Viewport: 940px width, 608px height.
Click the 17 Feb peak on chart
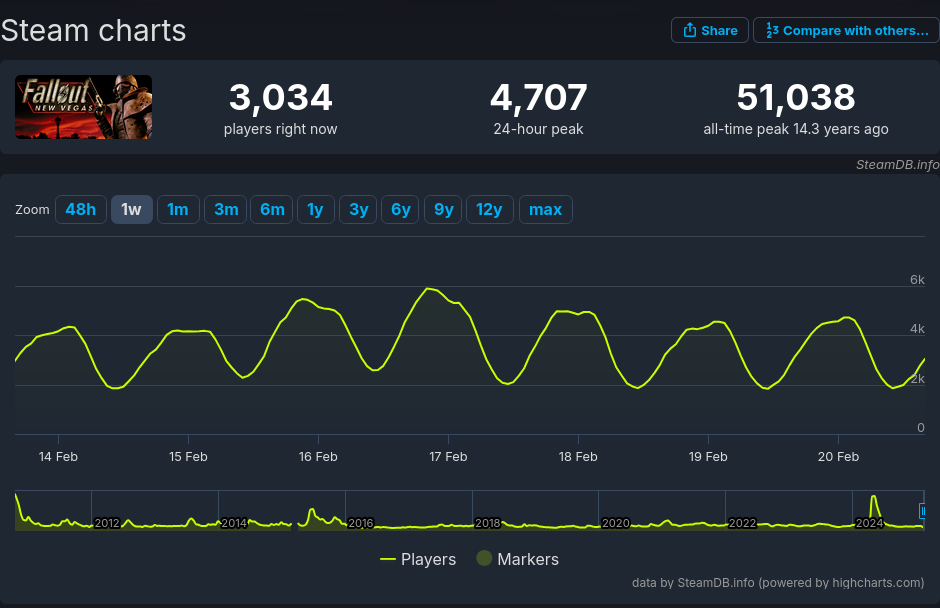point(429,289)
